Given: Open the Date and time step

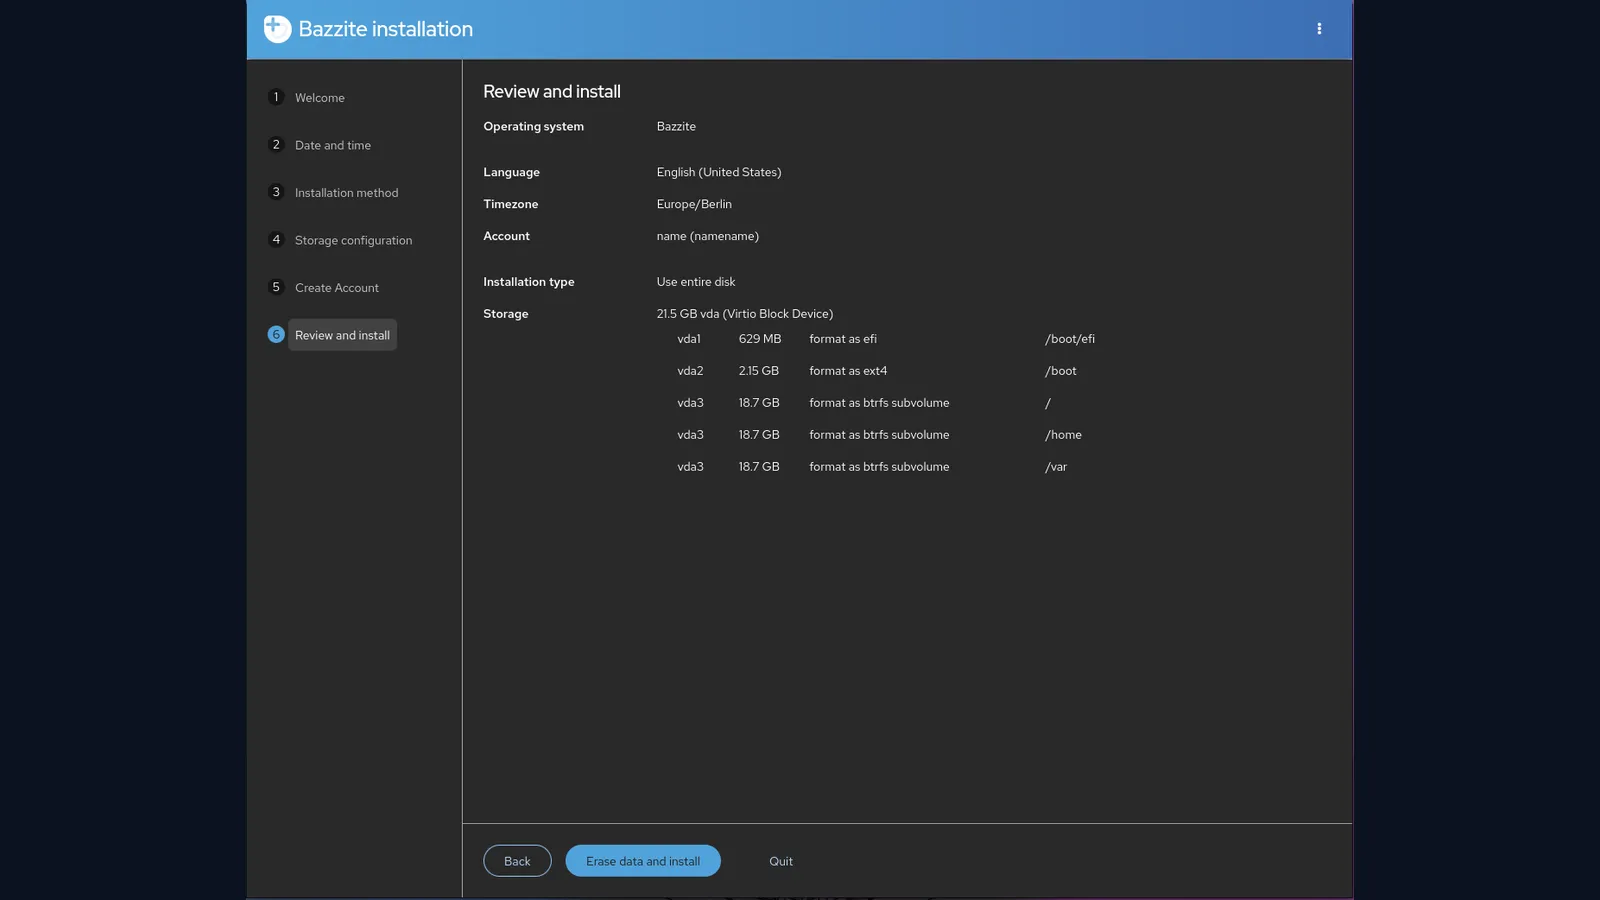Looking at the screenshot, I should (333, 145).
